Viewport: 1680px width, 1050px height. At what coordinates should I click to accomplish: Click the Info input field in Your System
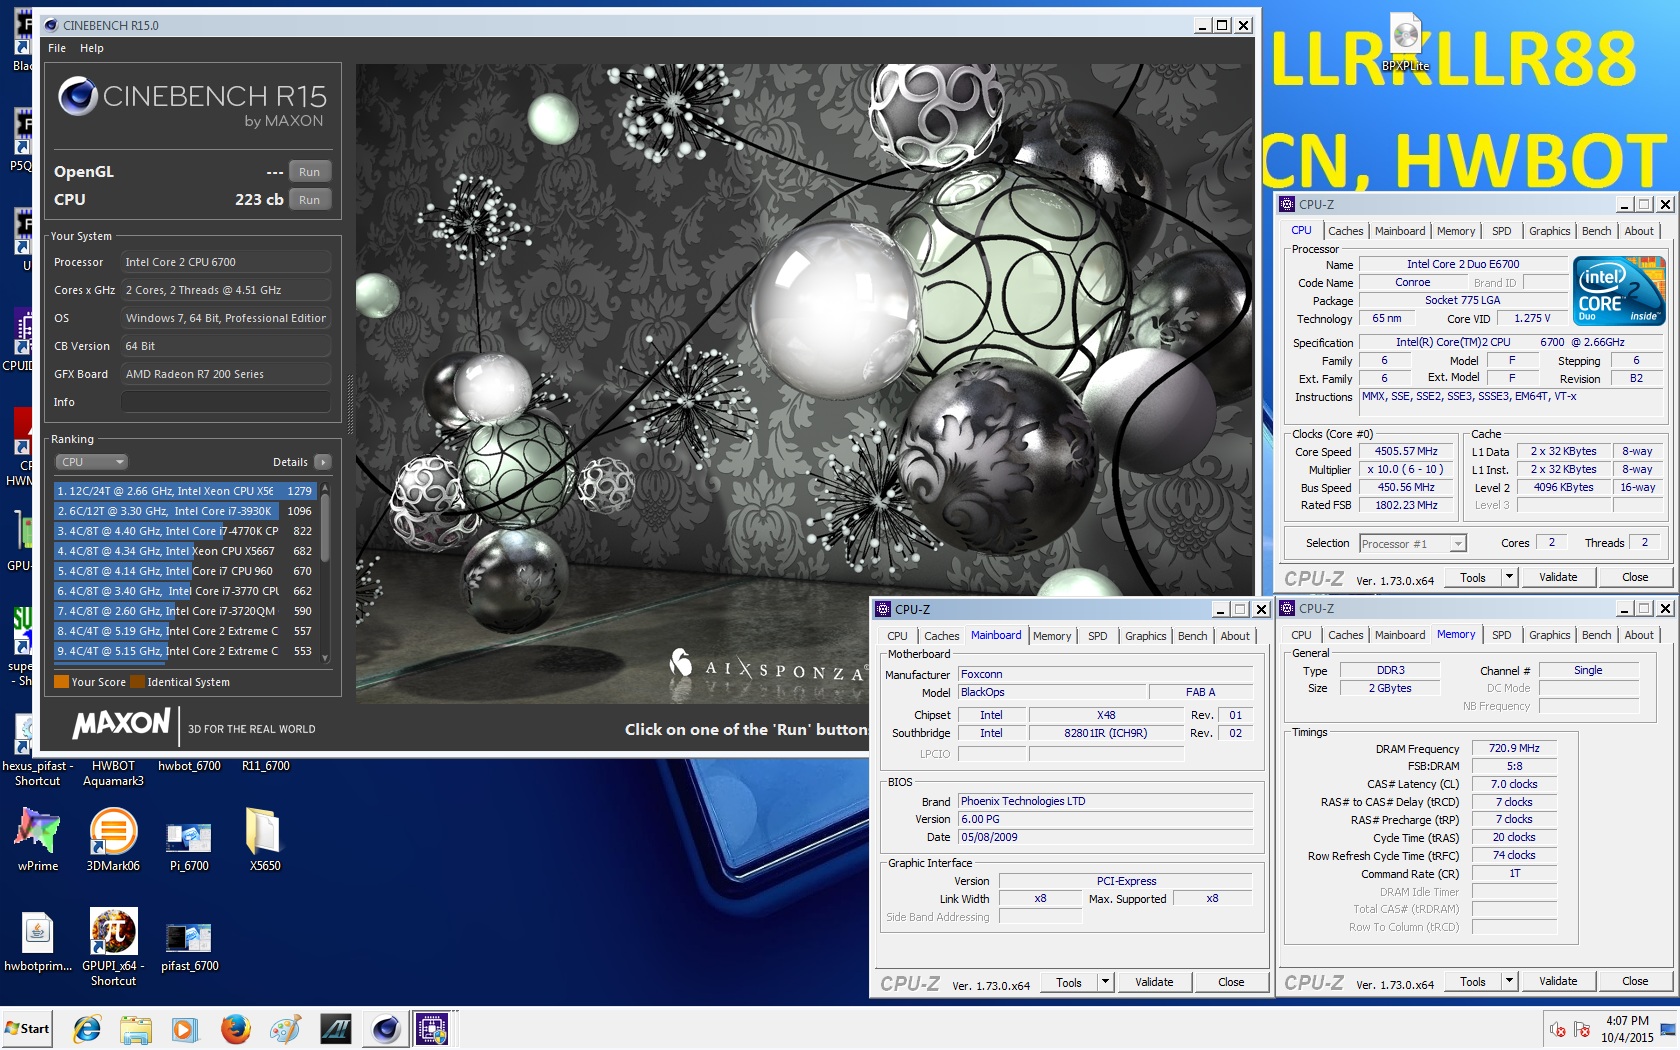pyautogui.click(x=225, y=402)
